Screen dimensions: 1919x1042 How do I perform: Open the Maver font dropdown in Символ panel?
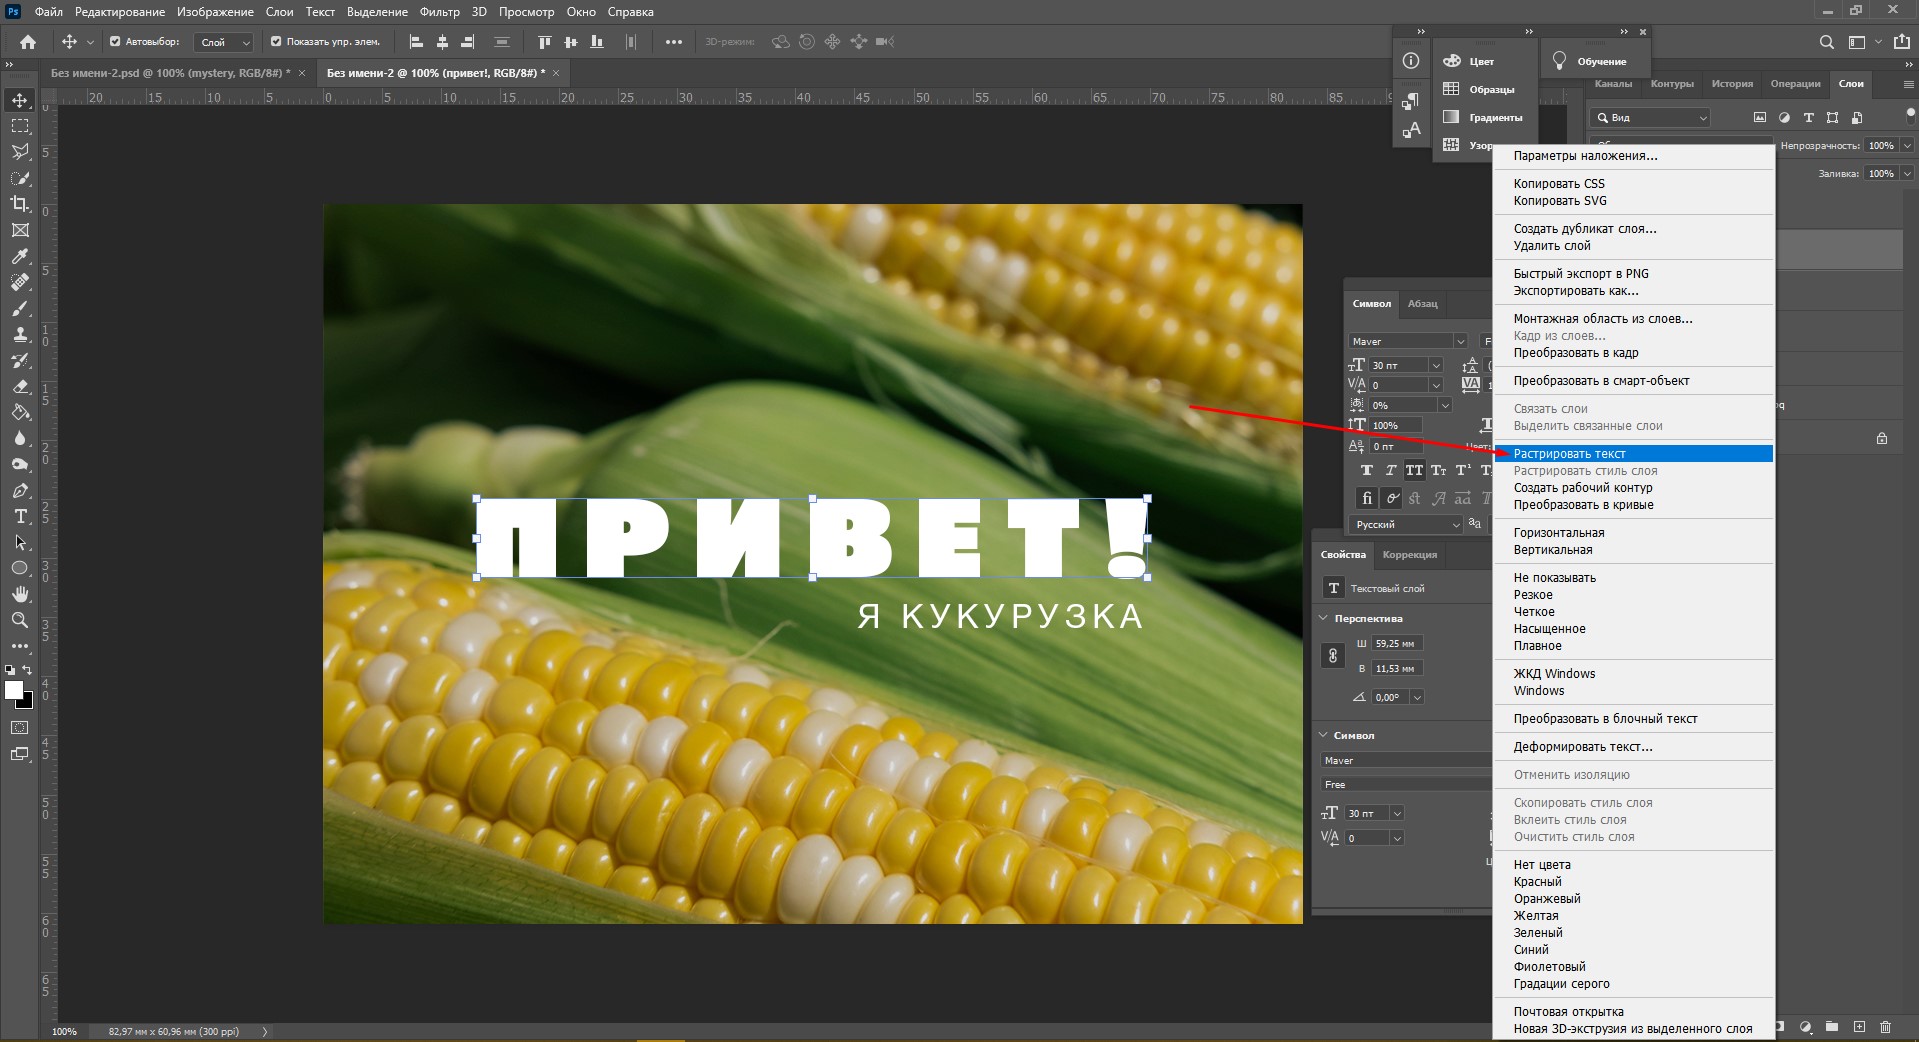coord(1459,341)
